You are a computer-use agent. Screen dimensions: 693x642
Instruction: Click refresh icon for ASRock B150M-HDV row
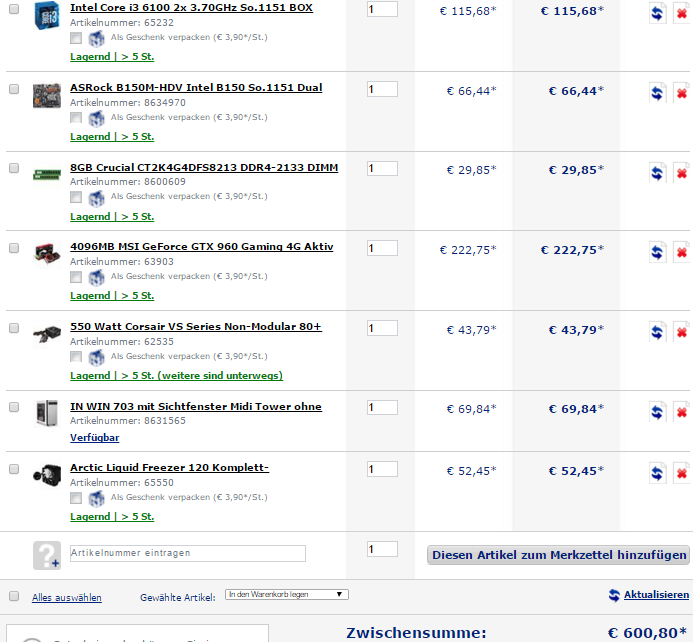pyautogui.click(x=657, y=93)
